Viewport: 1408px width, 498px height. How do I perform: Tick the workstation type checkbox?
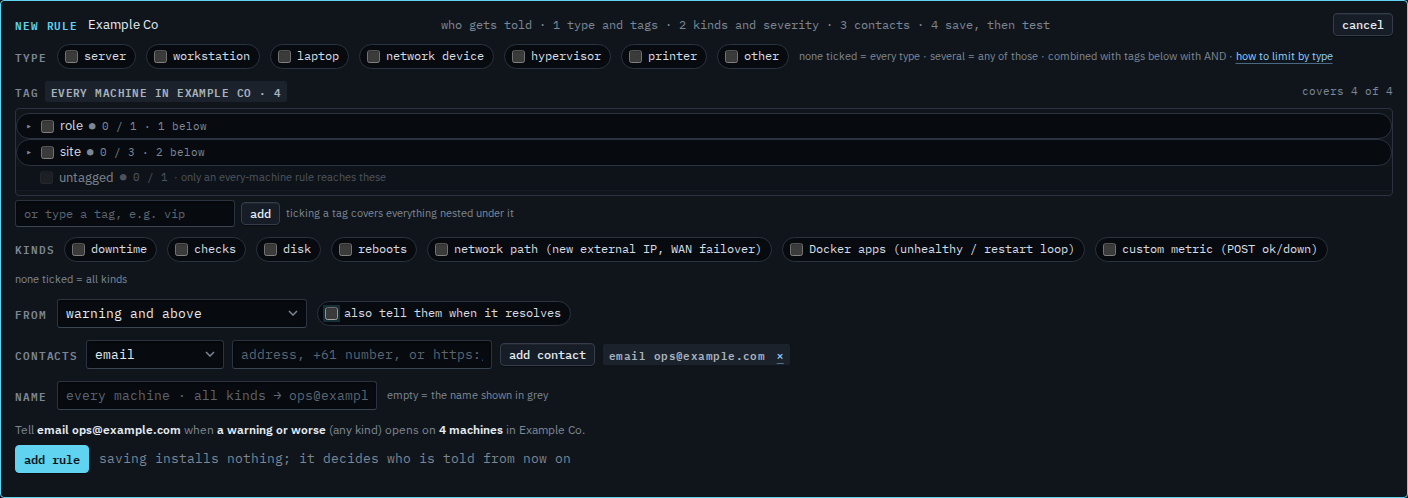point(160,57)
